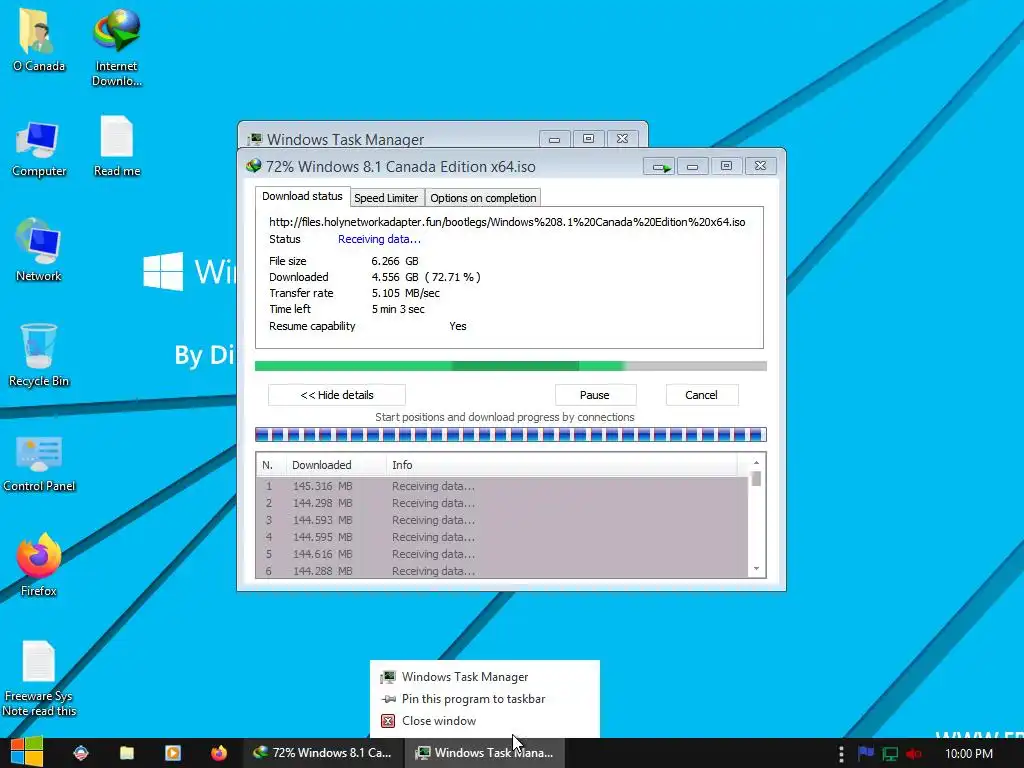Click the connections list scroll down arrow
This screenshot has height=768, width=1024.
click(756, 569)
